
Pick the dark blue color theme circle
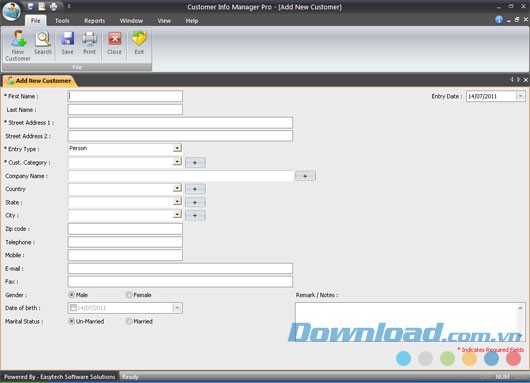[491, 359]
